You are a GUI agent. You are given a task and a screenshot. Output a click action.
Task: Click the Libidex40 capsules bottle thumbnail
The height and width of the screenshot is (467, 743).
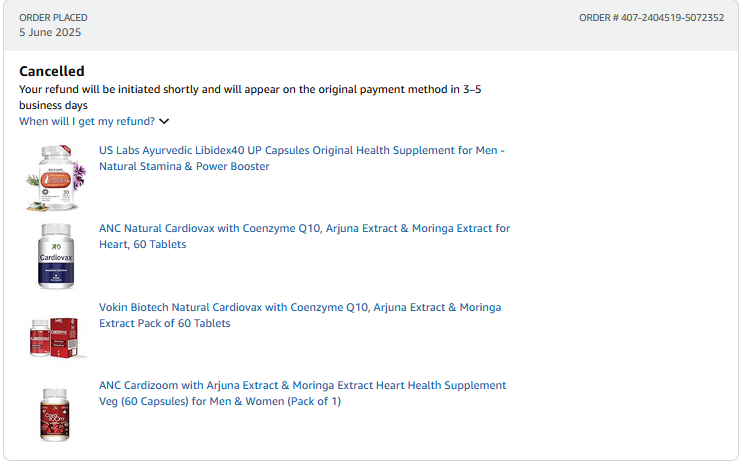[x=55, y=178]
